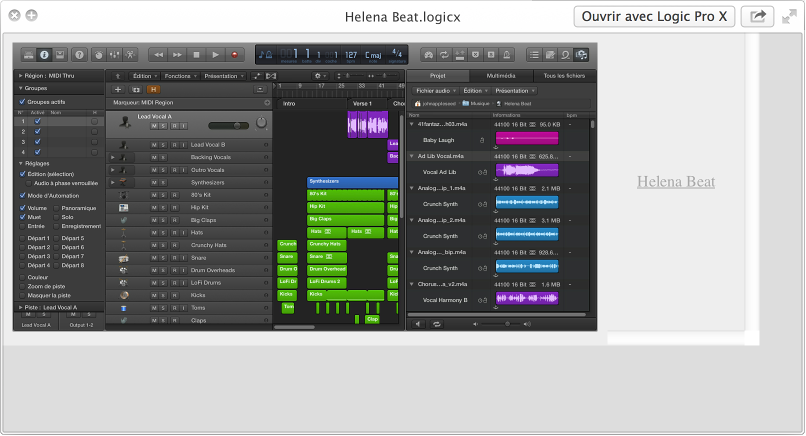
Task: Switch to the Multimédia tab
Action: [501, 76]
